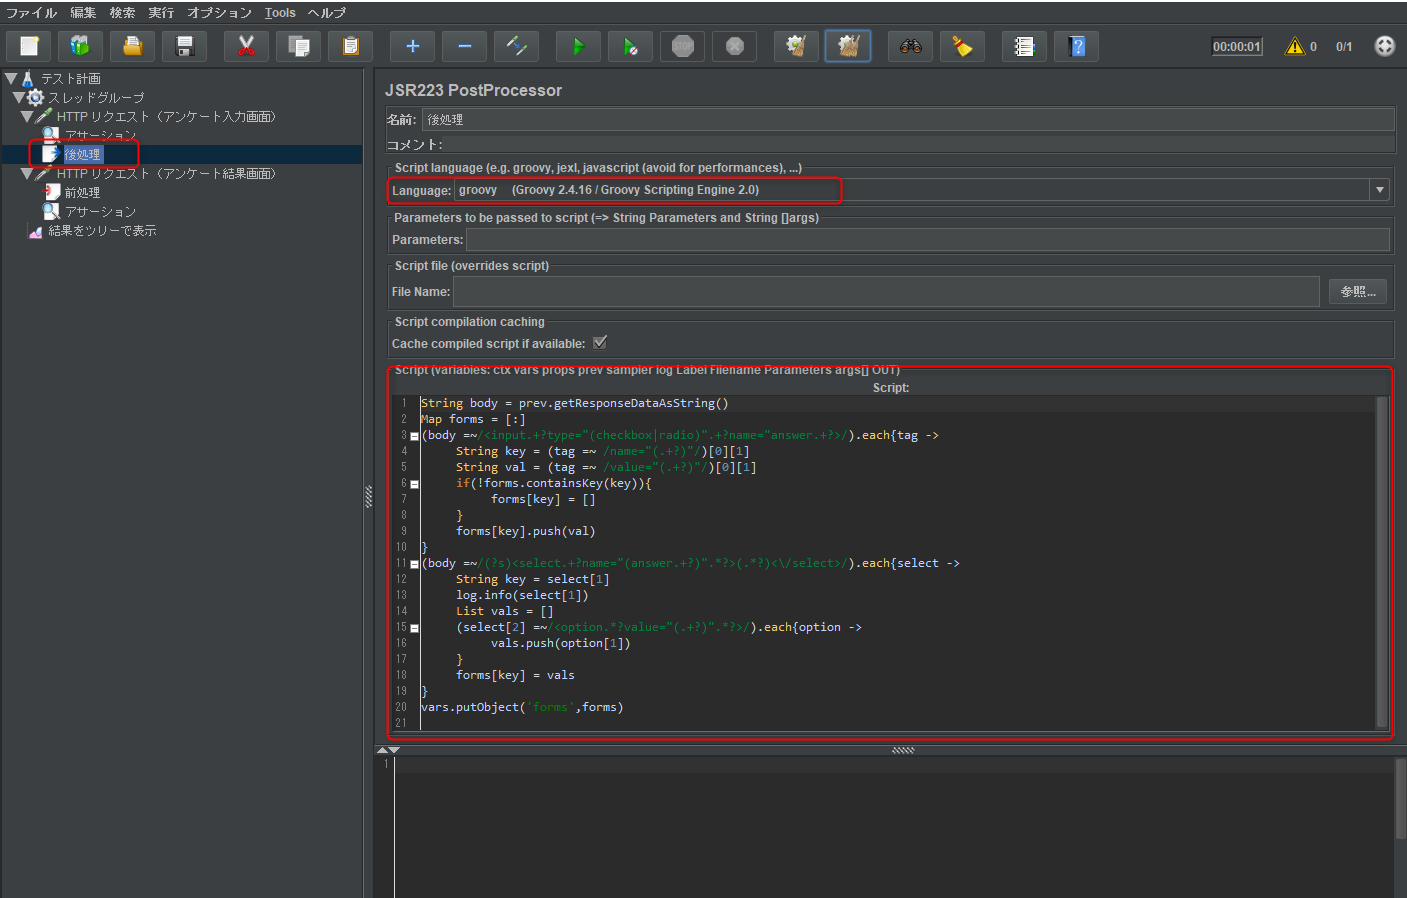
Task: Click the Clear All results icon
Action: (x=848, y=46)
